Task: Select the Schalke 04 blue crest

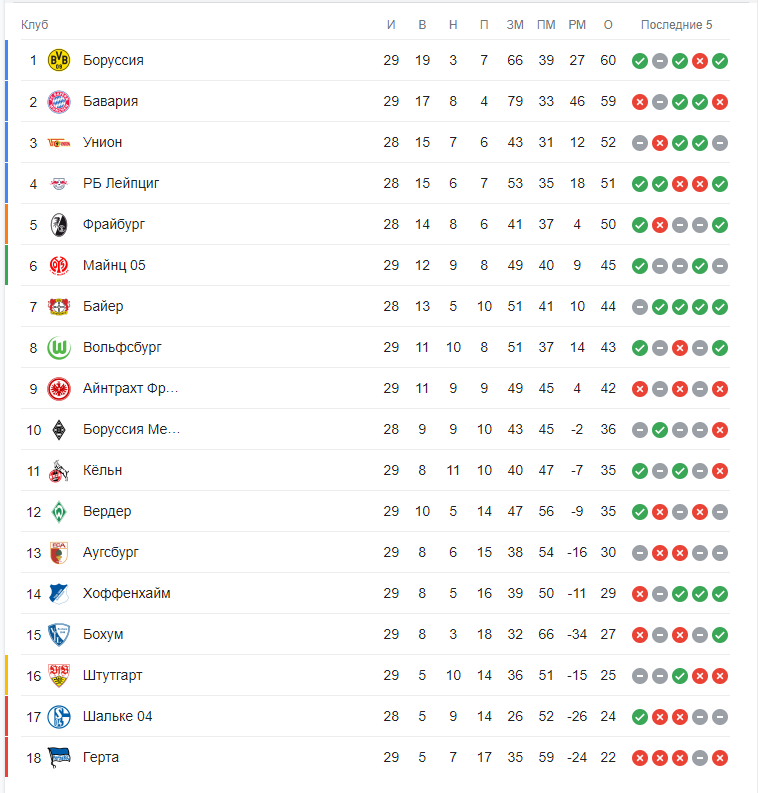Action: pyautogui.click(x=59, y=717)
